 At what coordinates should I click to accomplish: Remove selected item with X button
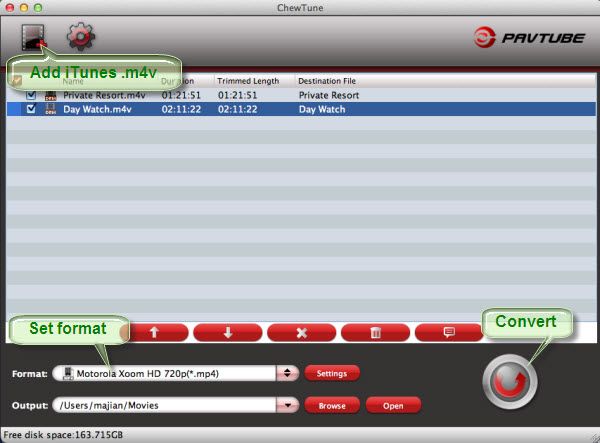302,332
